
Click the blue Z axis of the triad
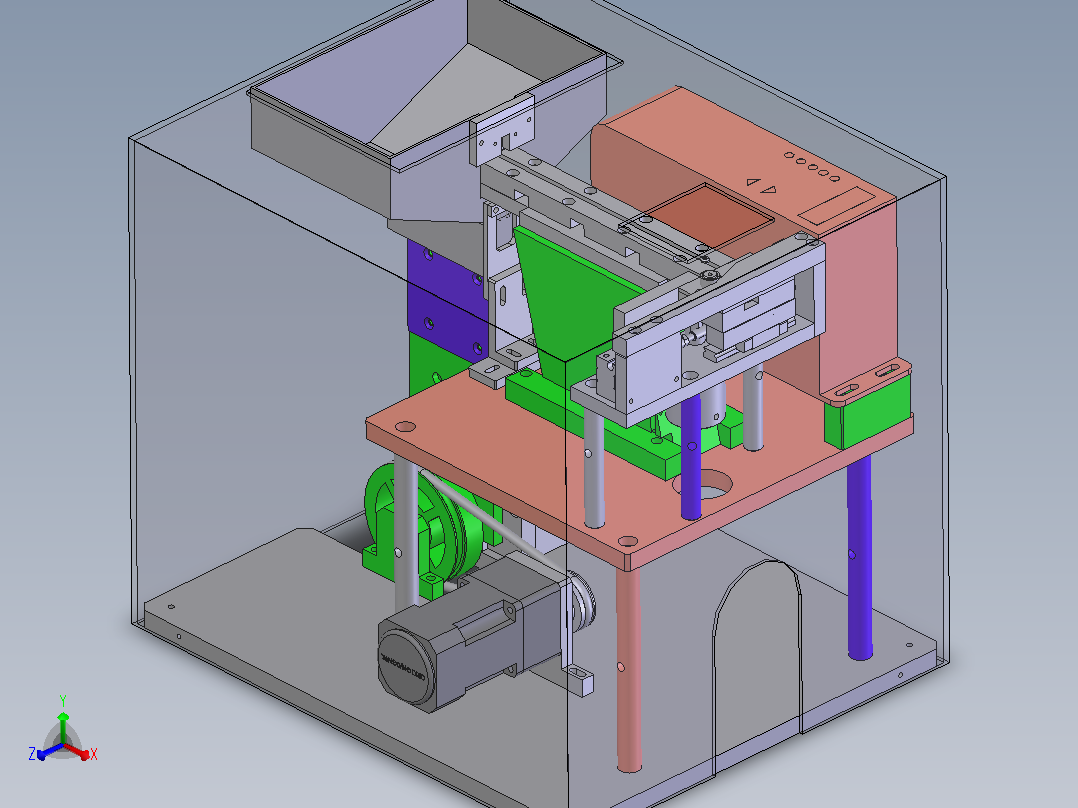[x=47, y=752]
